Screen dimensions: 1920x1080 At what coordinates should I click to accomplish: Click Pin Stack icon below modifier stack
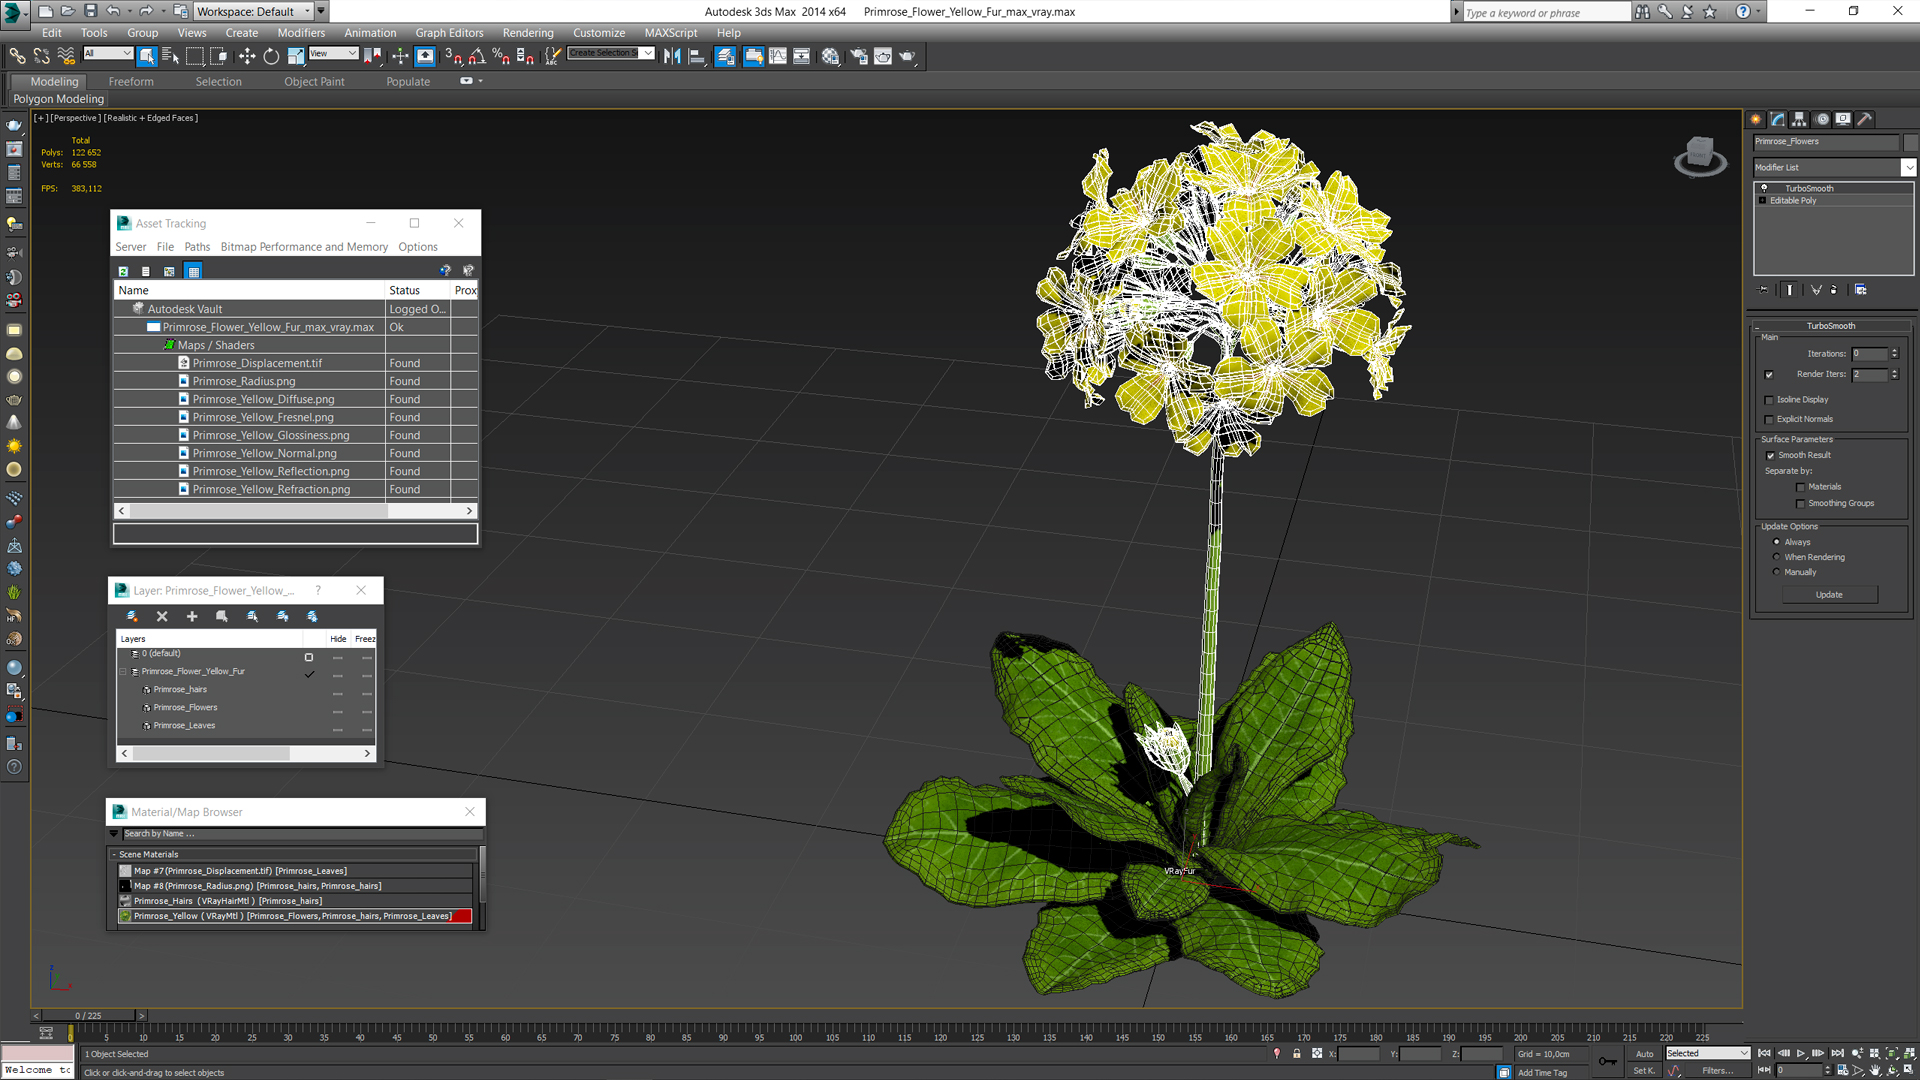click(1764, 290)
